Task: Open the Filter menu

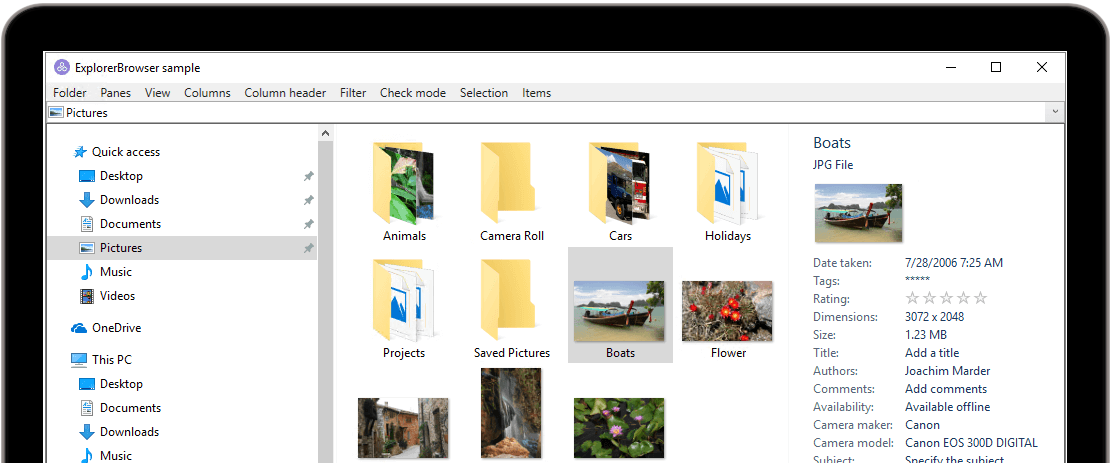Action: (x=353, y=93)
